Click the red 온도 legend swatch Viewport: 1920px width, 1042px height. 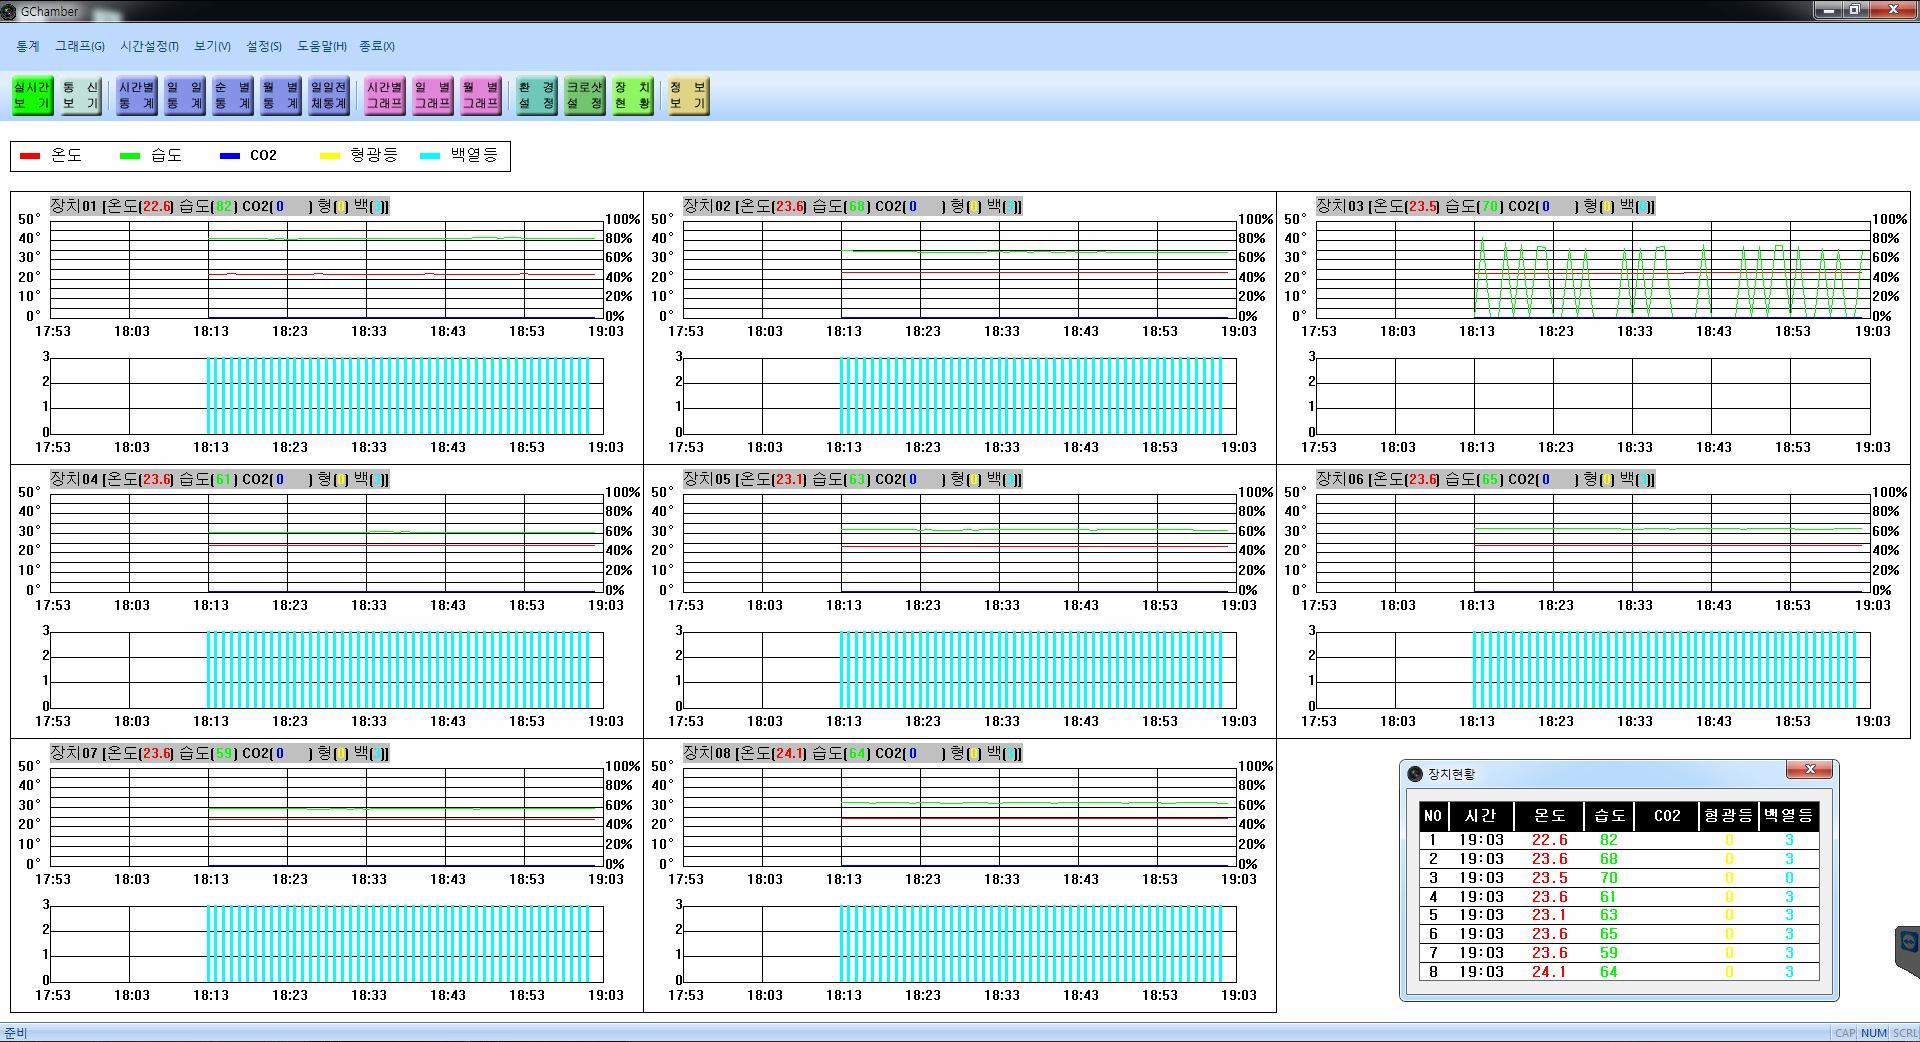(x=30, y=156)
